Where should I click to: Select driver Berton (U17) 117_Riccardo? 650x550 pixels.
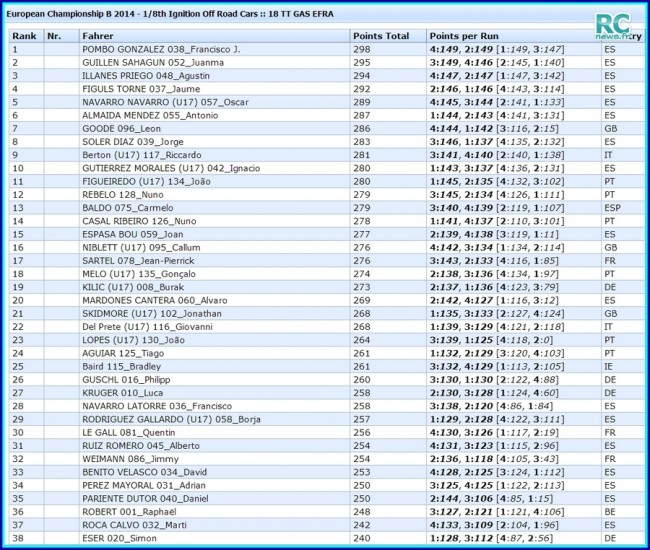pyautogui.click(x=142, y=155)
